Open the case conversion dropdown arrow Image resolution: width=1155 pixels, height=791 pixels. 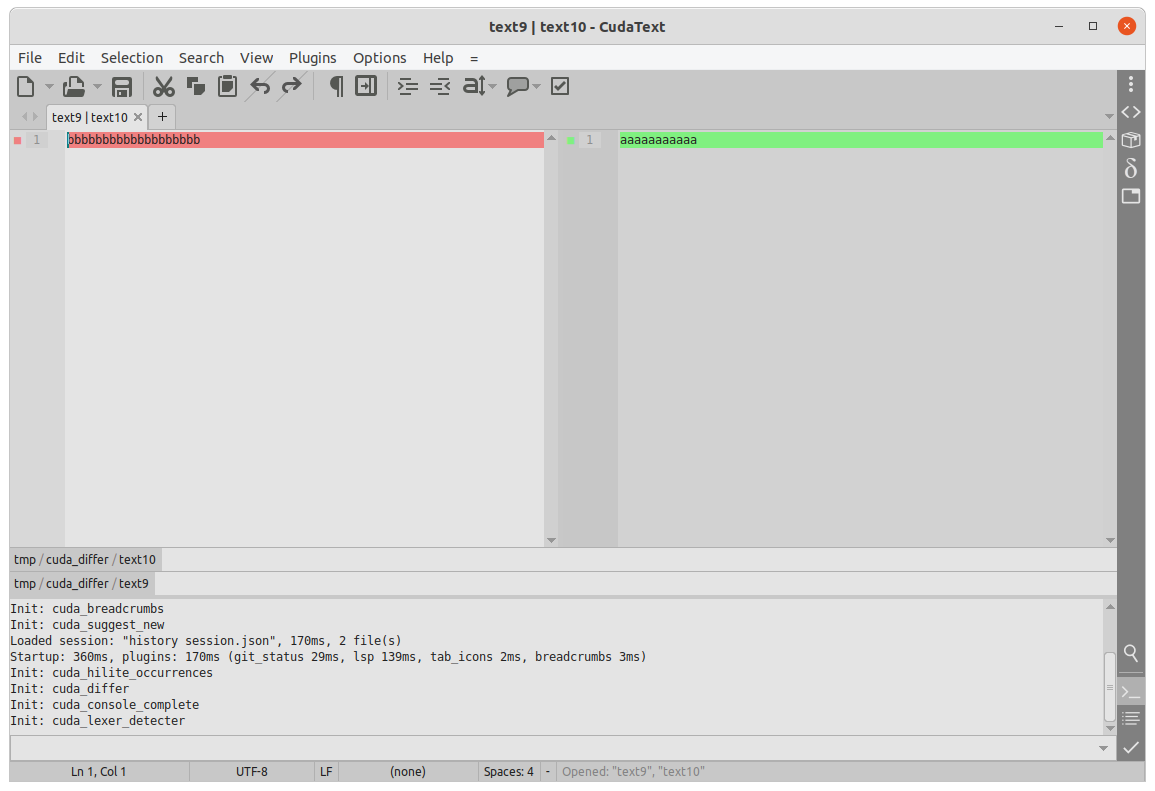pyautogui.click(x=492, y=86)
